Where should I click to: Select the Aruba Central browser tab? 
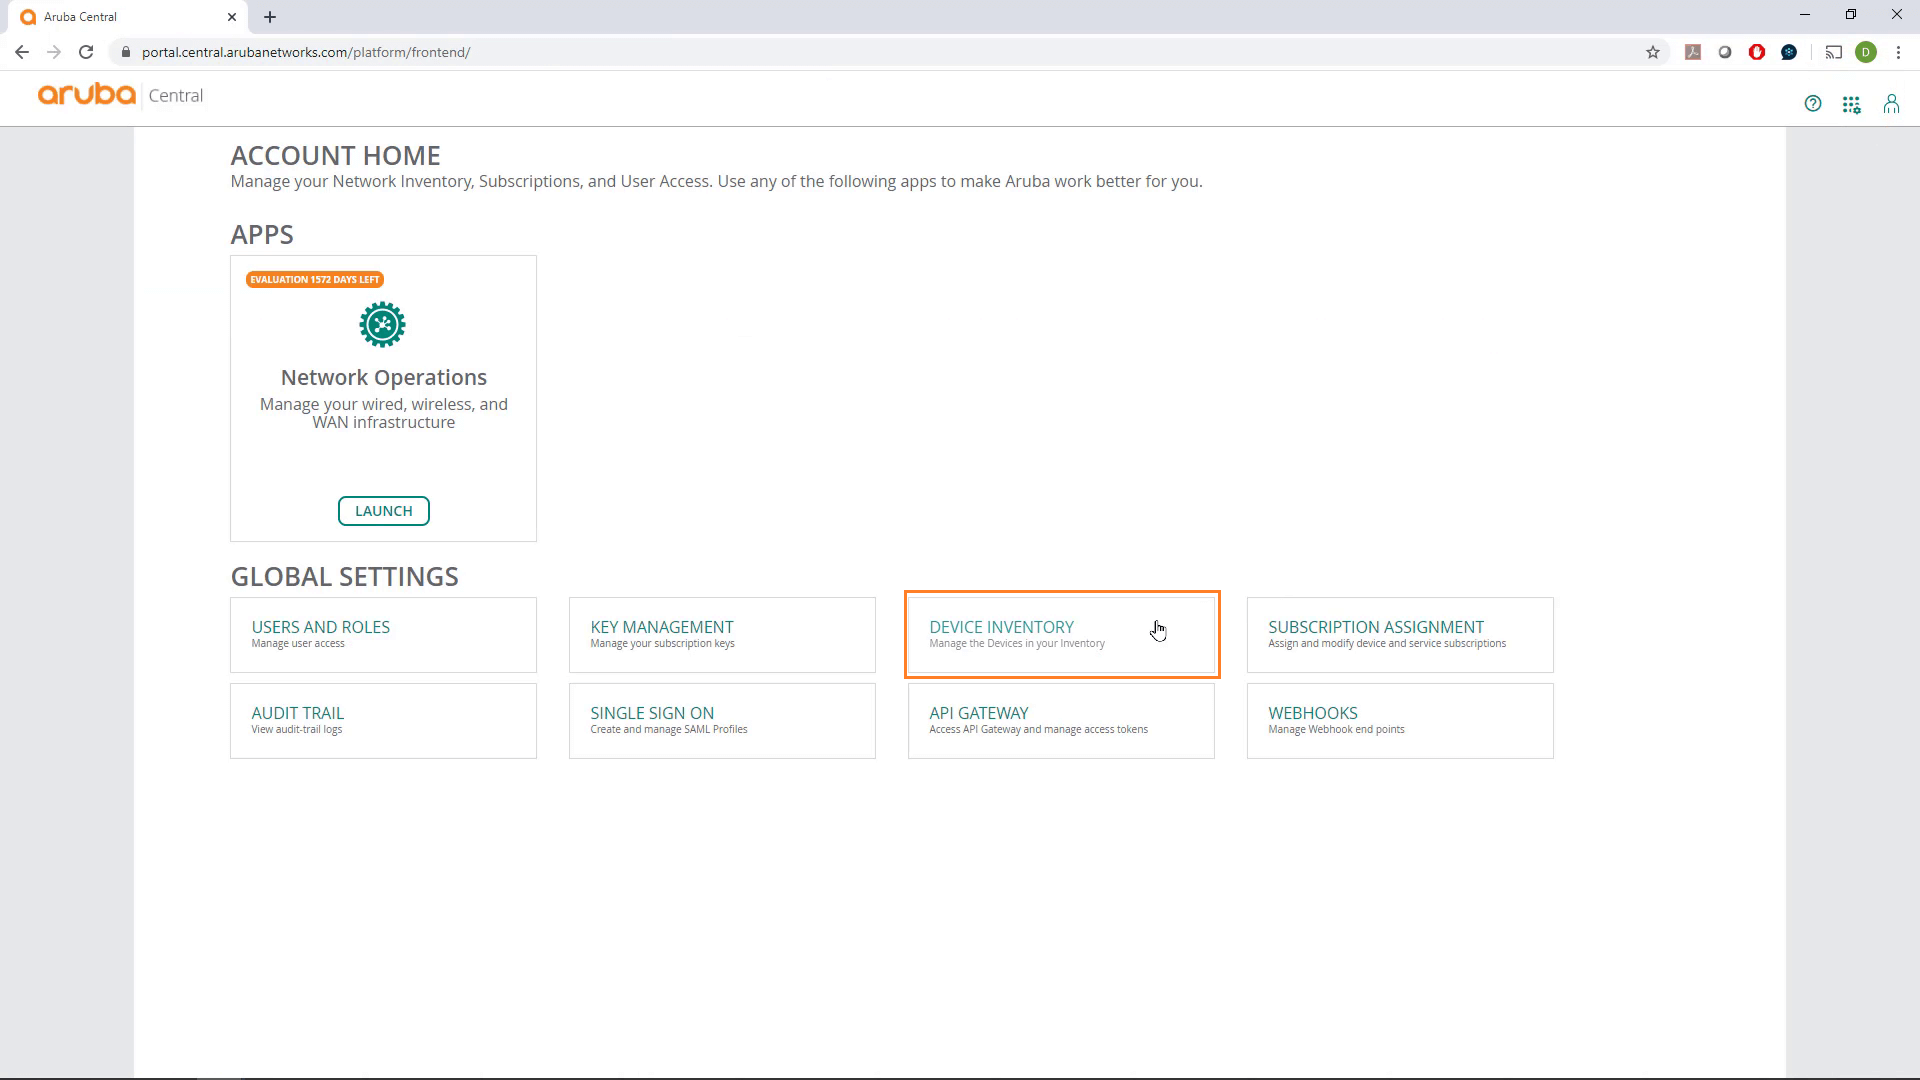tap(120, 16)
